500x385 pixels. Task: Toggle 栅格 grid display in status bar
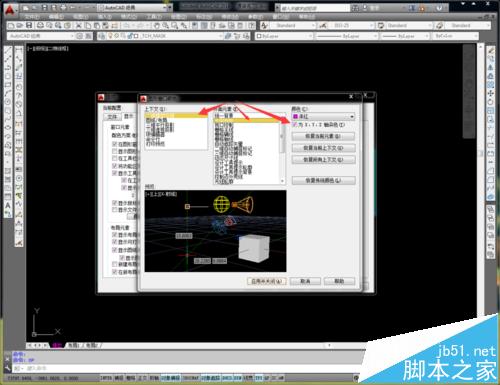coord(131,378)
